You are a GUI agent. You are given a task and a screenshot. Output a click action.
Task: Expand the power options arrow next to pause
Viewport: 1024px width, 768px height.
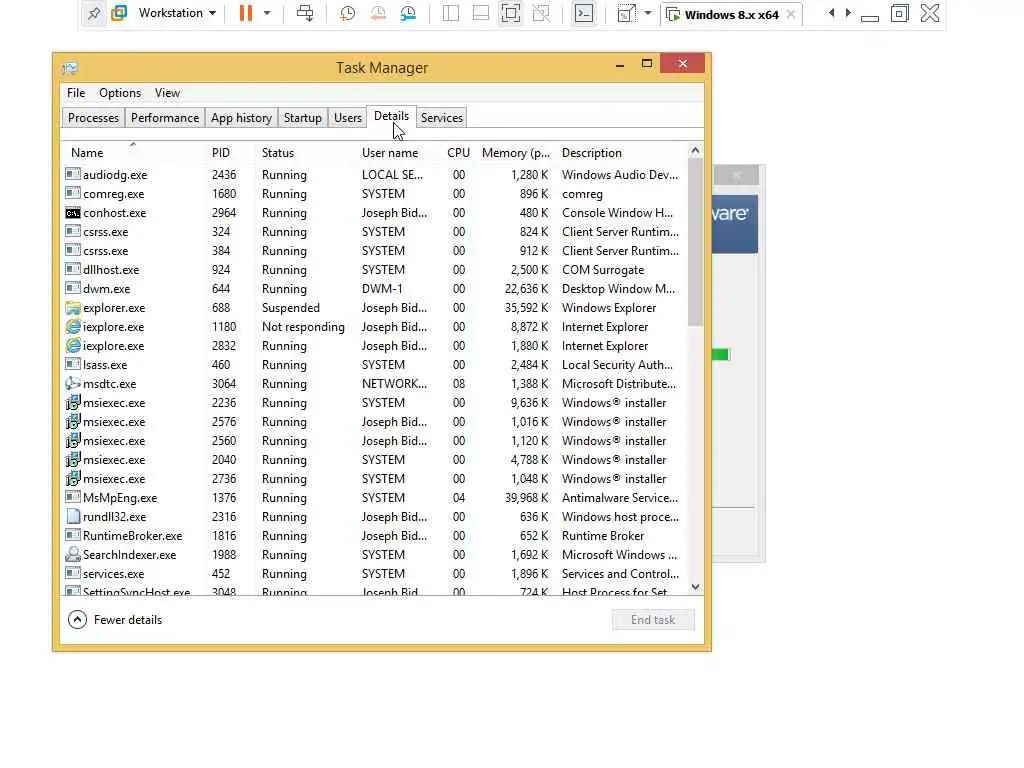pyautogui.click(x=267, y=13)
